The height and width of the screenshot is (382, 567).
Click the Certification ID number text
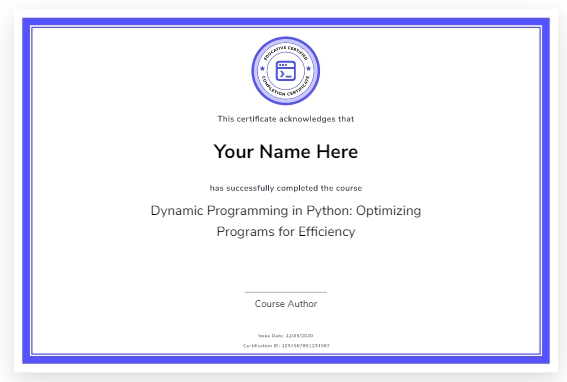286,346
